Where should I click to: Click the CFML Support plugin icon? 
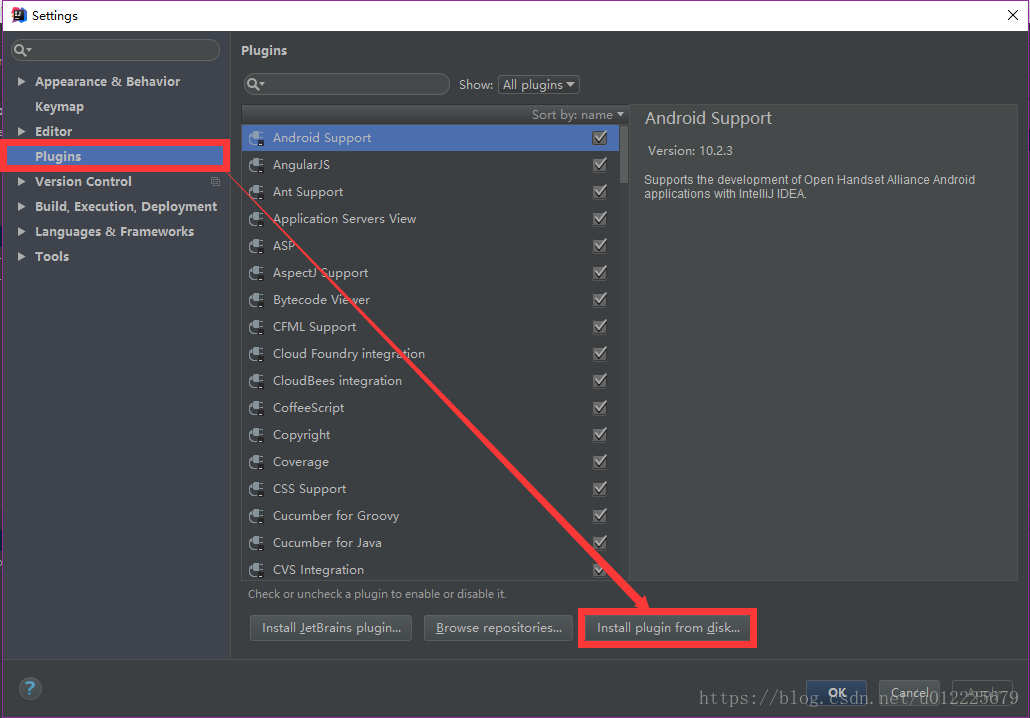(x=257, y=326)
